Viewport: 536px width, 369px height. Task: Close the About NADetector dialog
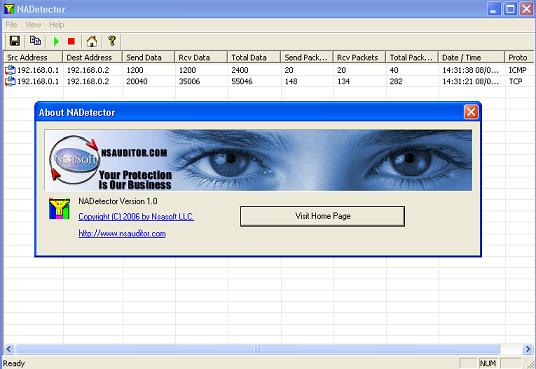tap(471, 112)
